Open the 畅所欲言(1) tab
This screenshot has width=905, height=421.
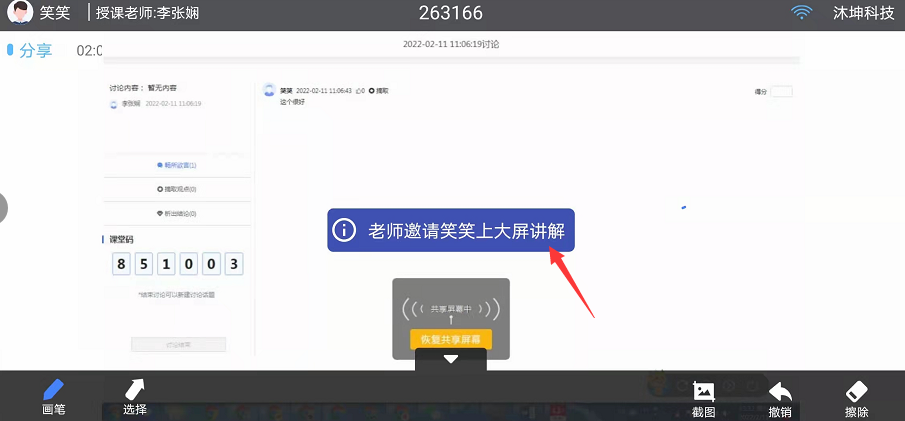177,165
